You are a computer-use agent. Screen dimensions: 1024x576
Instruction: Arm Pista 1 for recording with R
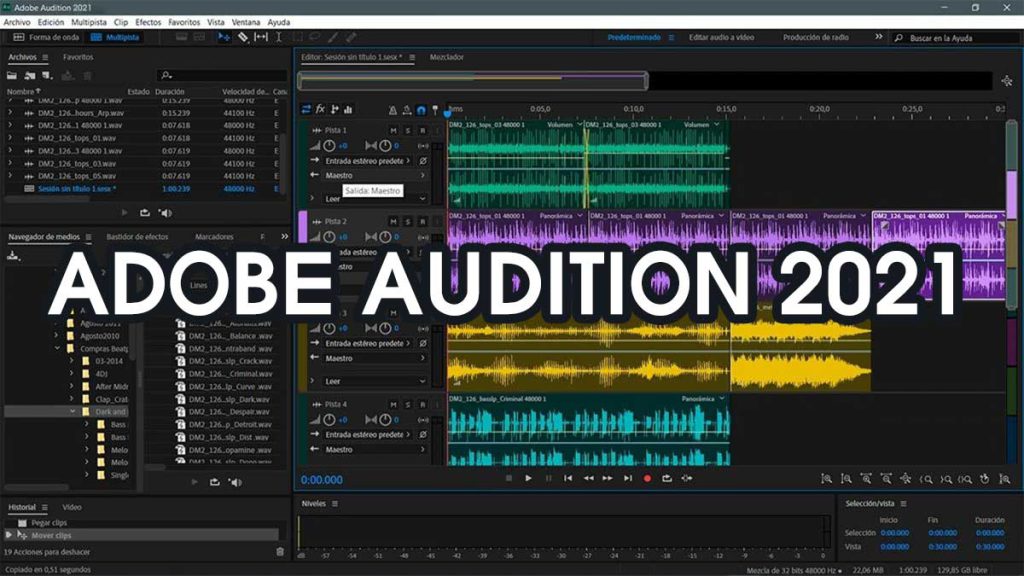422,130
